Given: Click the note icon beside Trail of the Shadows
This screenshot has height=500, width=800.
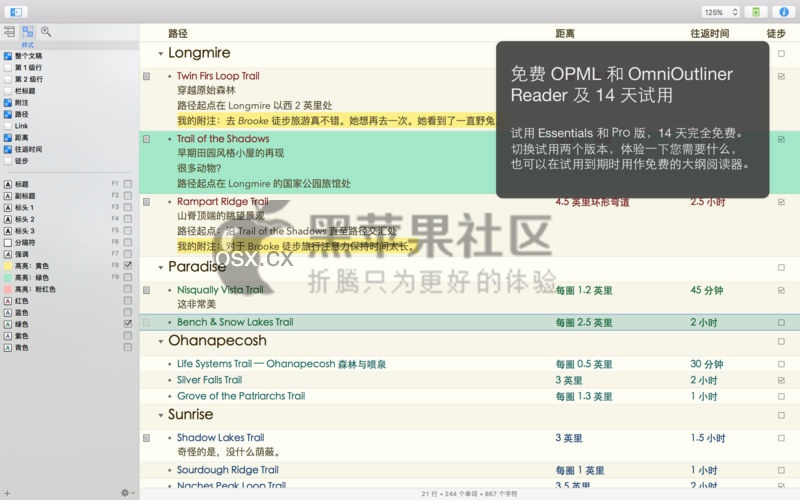Looking at the screenshot, I should [x=147, y=139].
